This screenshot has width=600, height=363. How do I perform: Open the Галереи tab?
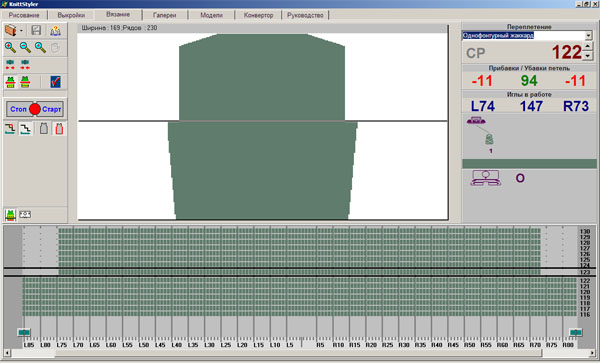(165, 15)
